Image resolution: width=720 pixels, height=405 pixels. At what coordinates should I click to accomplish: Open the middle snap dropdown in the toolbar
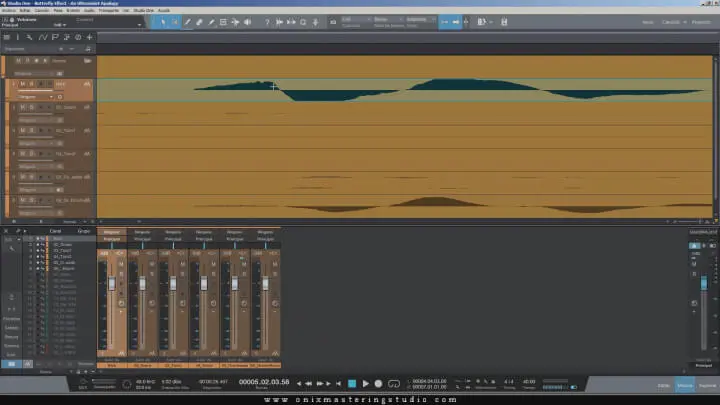388,19
